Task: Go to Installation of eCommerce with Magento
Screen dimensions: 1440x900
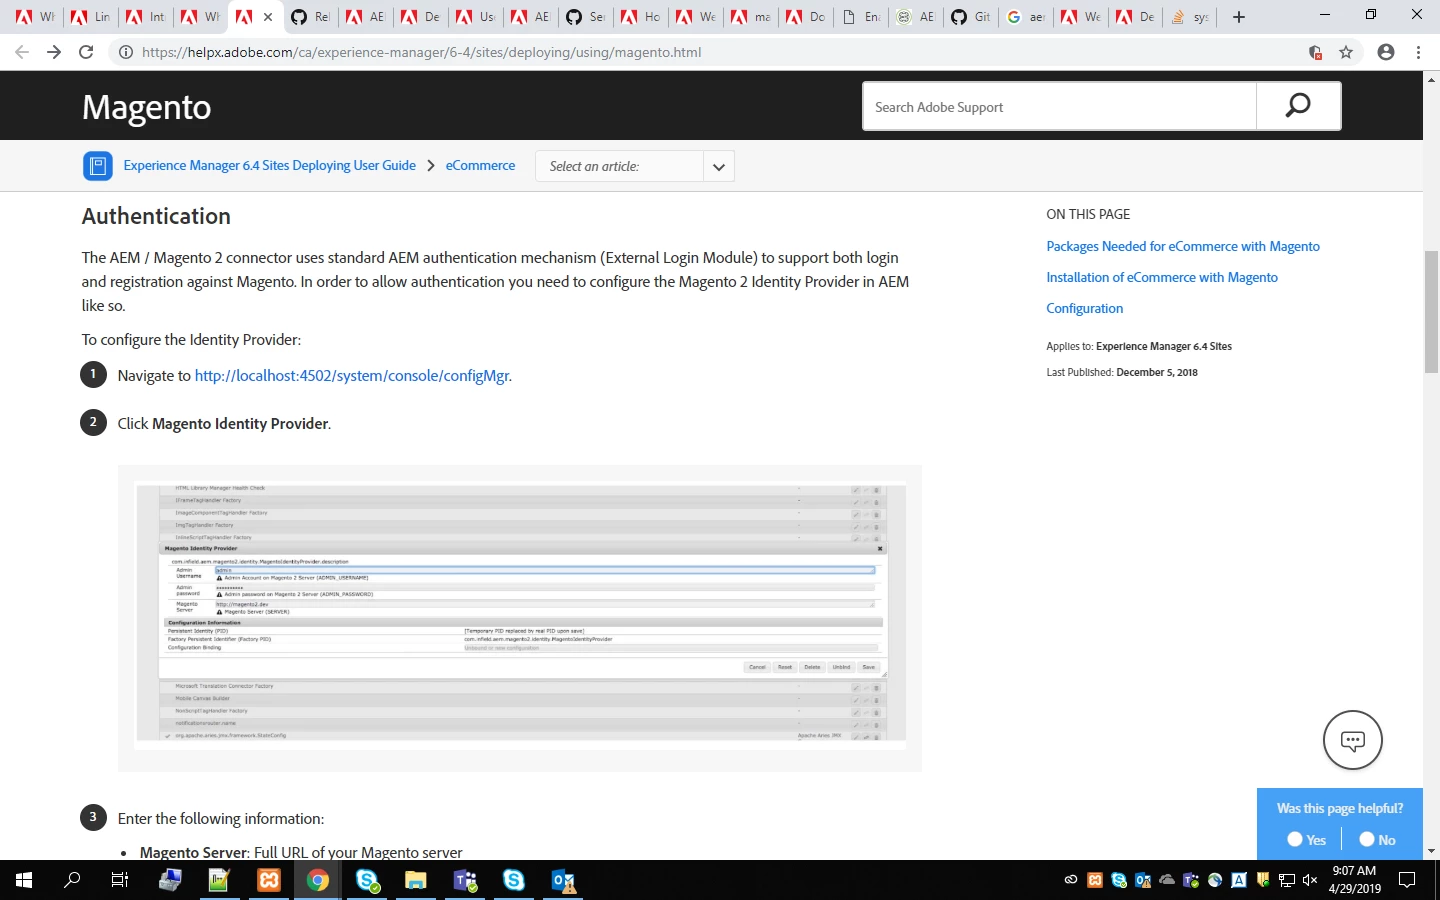Action: coord(1162,277)
